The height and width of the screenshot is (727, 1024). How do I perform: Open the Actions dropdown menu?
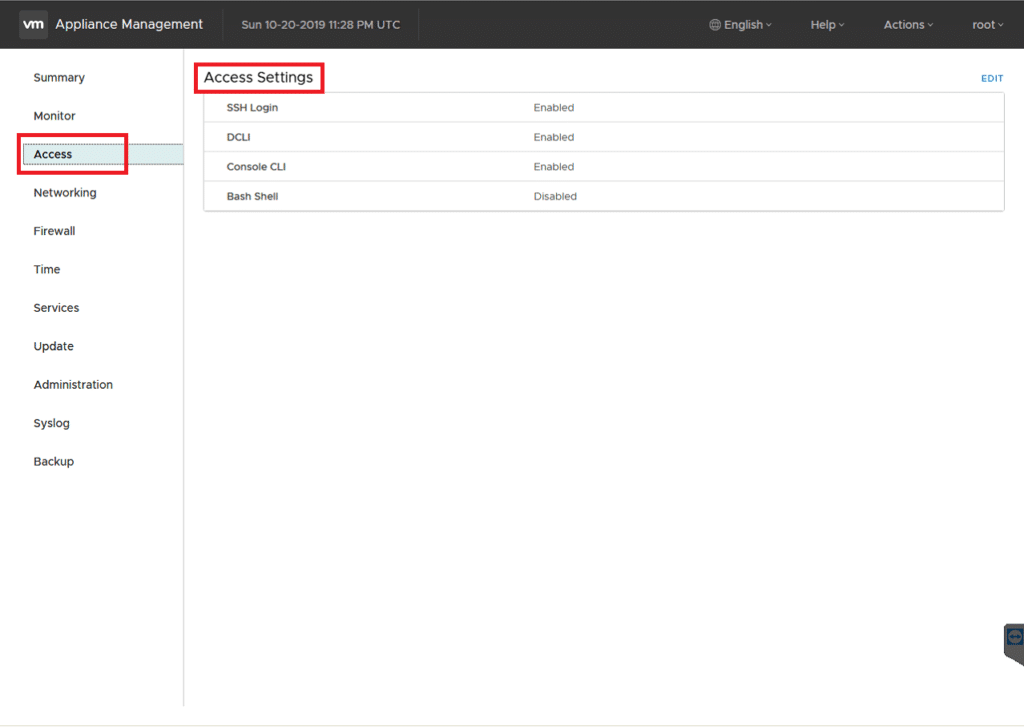(x=908, y=25)
